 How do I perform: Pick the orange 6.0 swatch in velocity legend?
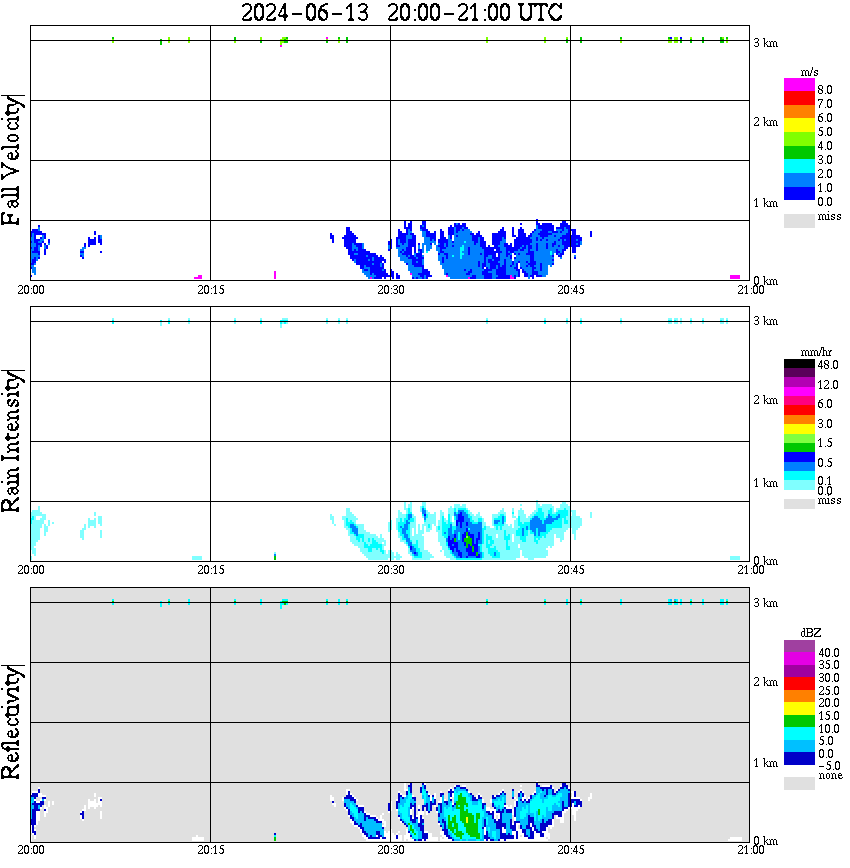click(x=799, y=112)
